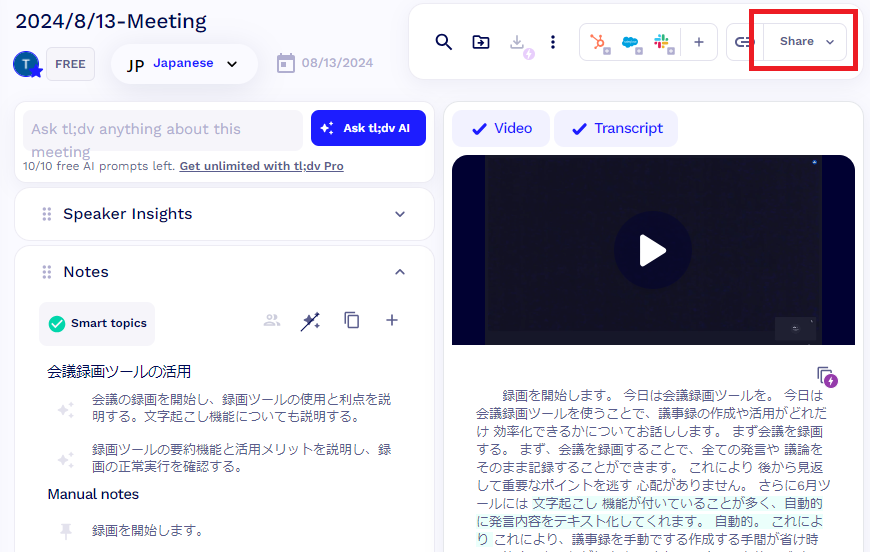Expand the Speaker Insights section
This screenshot has height=552, width=870.
(x=400, y=214)
